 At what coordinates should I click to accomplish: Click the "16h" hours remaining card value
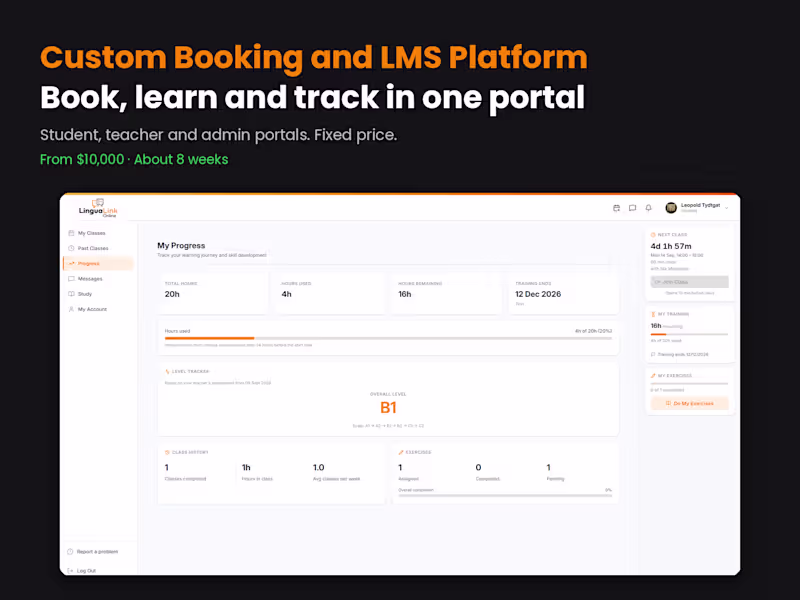pos(405,294)
